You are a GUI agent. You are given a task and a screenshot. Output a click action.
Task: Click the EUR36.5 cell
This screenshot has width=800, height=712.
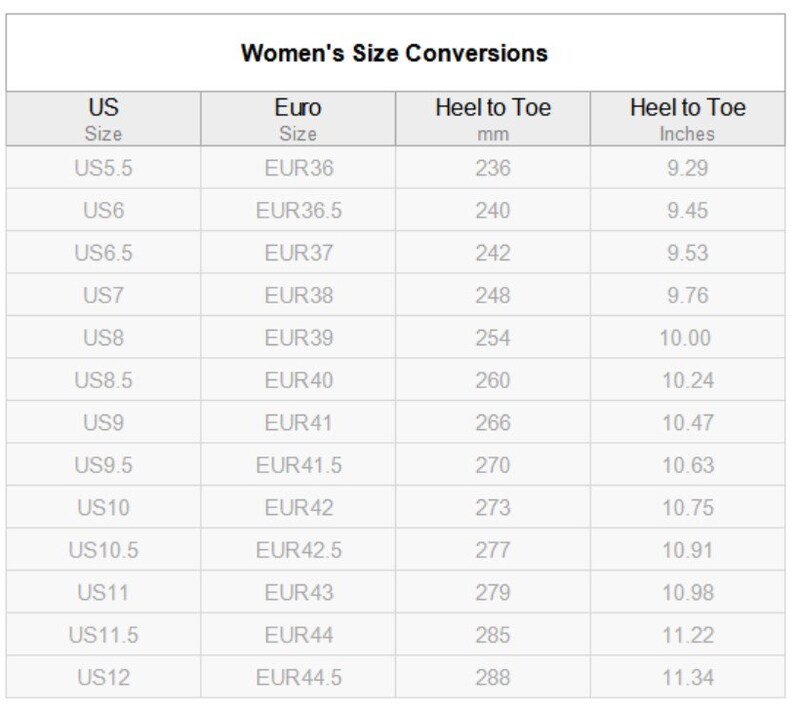click(298, 210)
